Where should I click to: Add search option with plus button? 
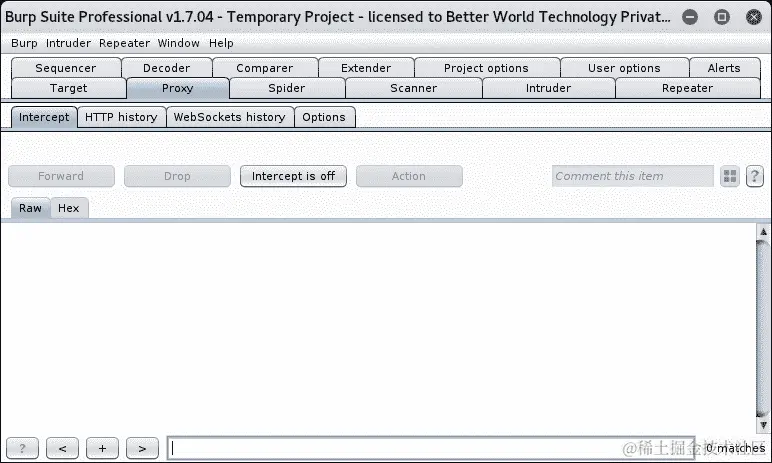click(x=102, y=448)
